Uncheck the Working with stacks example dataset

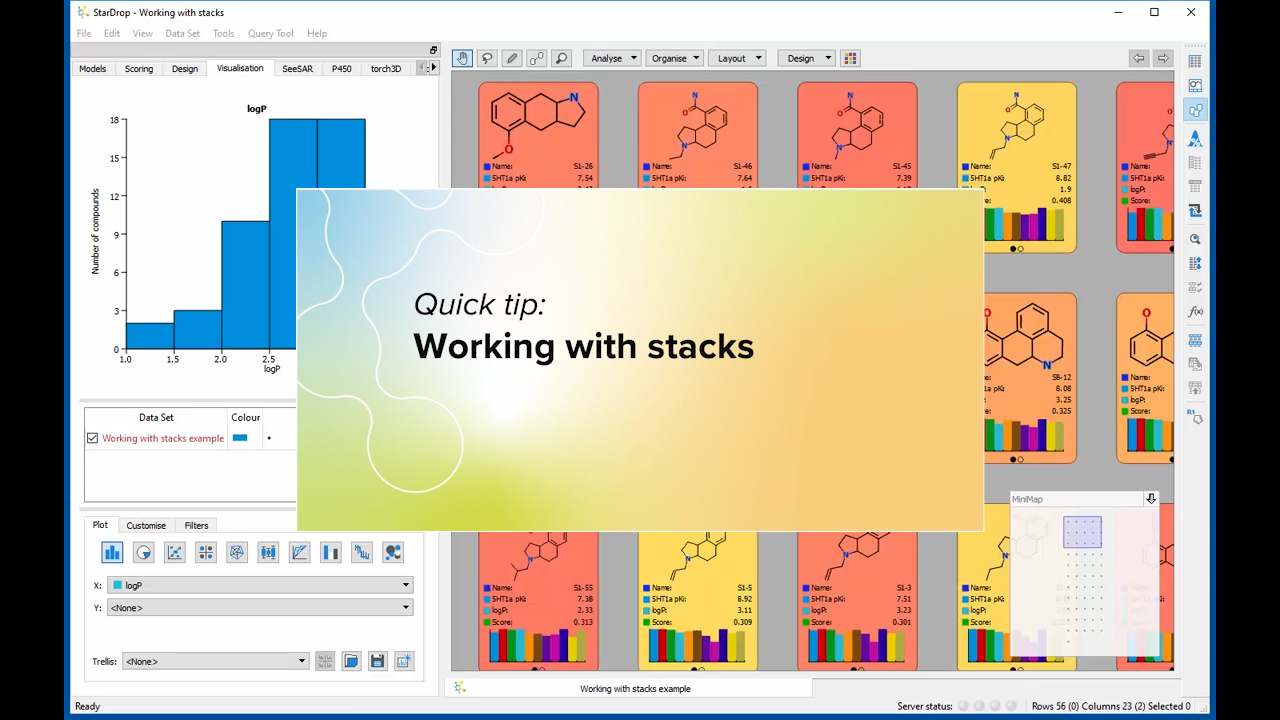point(92,438)
